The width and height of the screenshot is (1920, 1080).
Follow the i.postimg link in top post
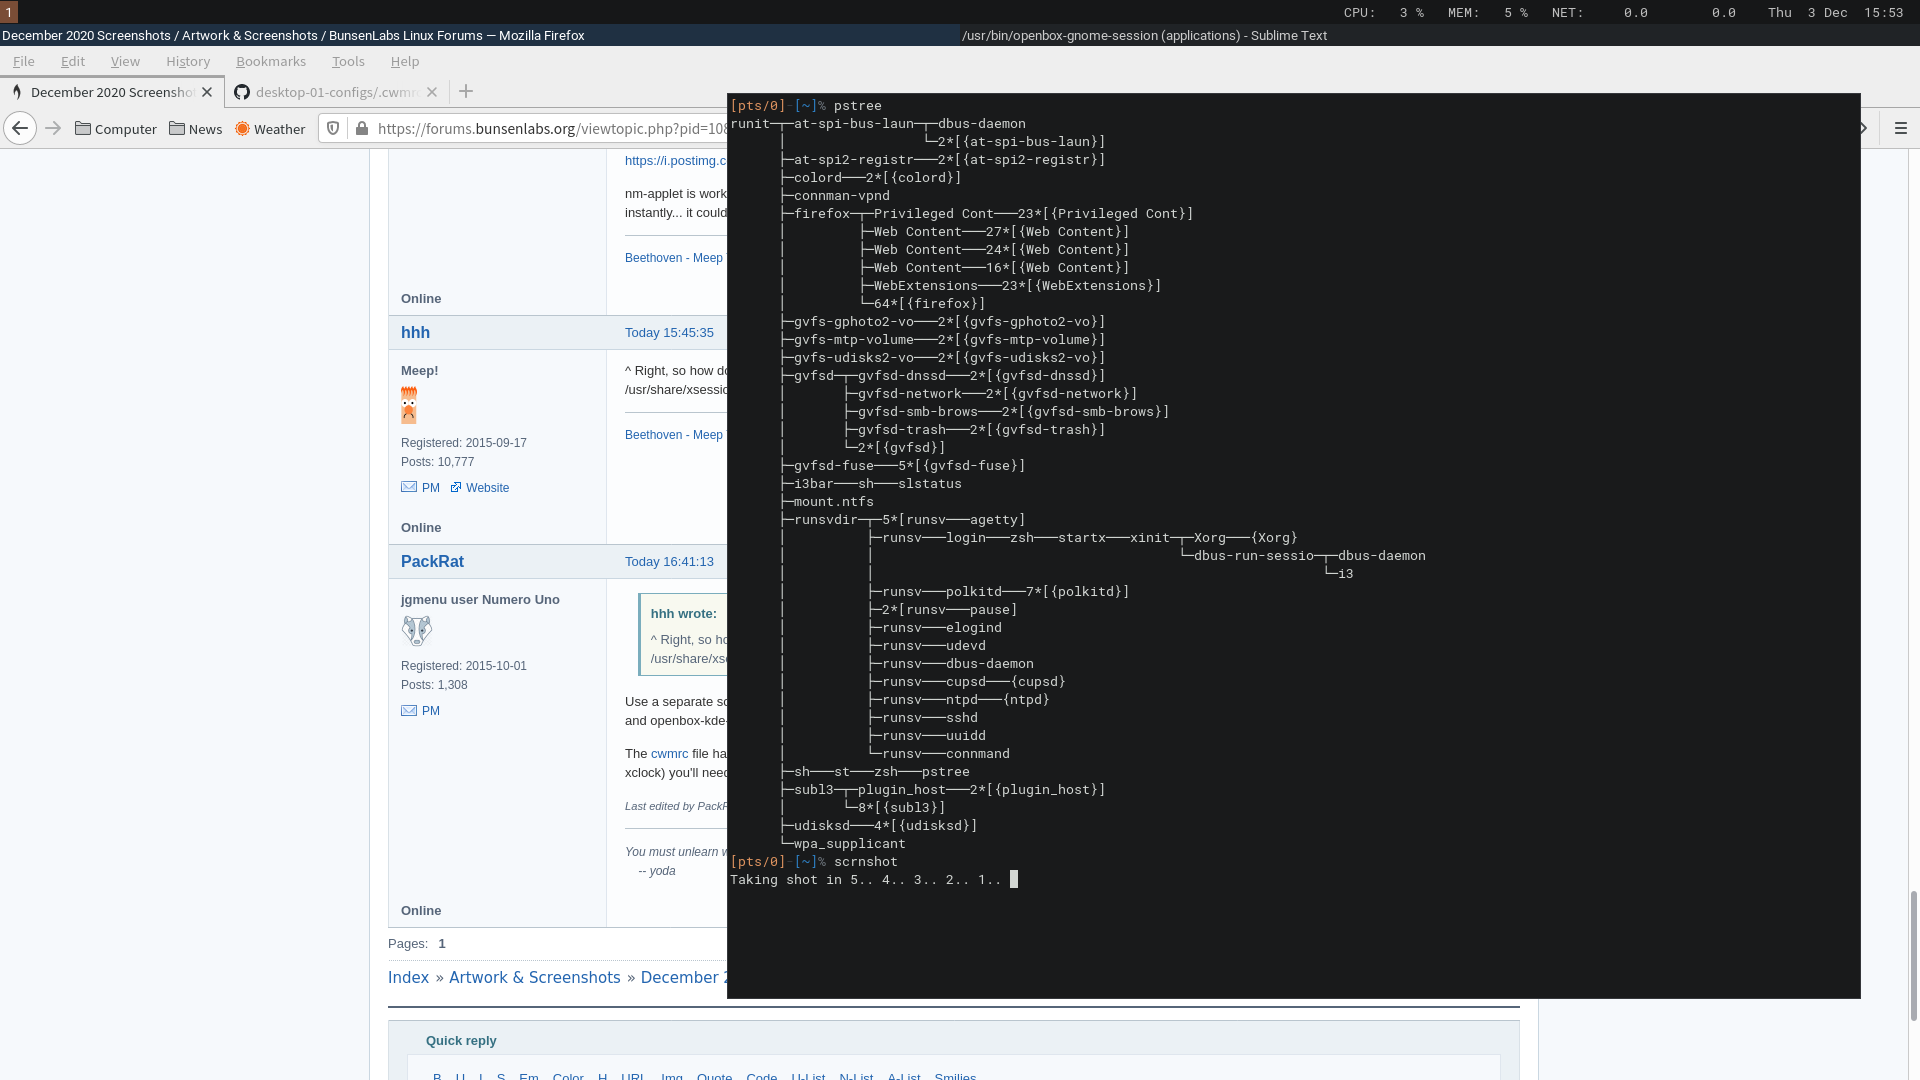tap(675, 161)
